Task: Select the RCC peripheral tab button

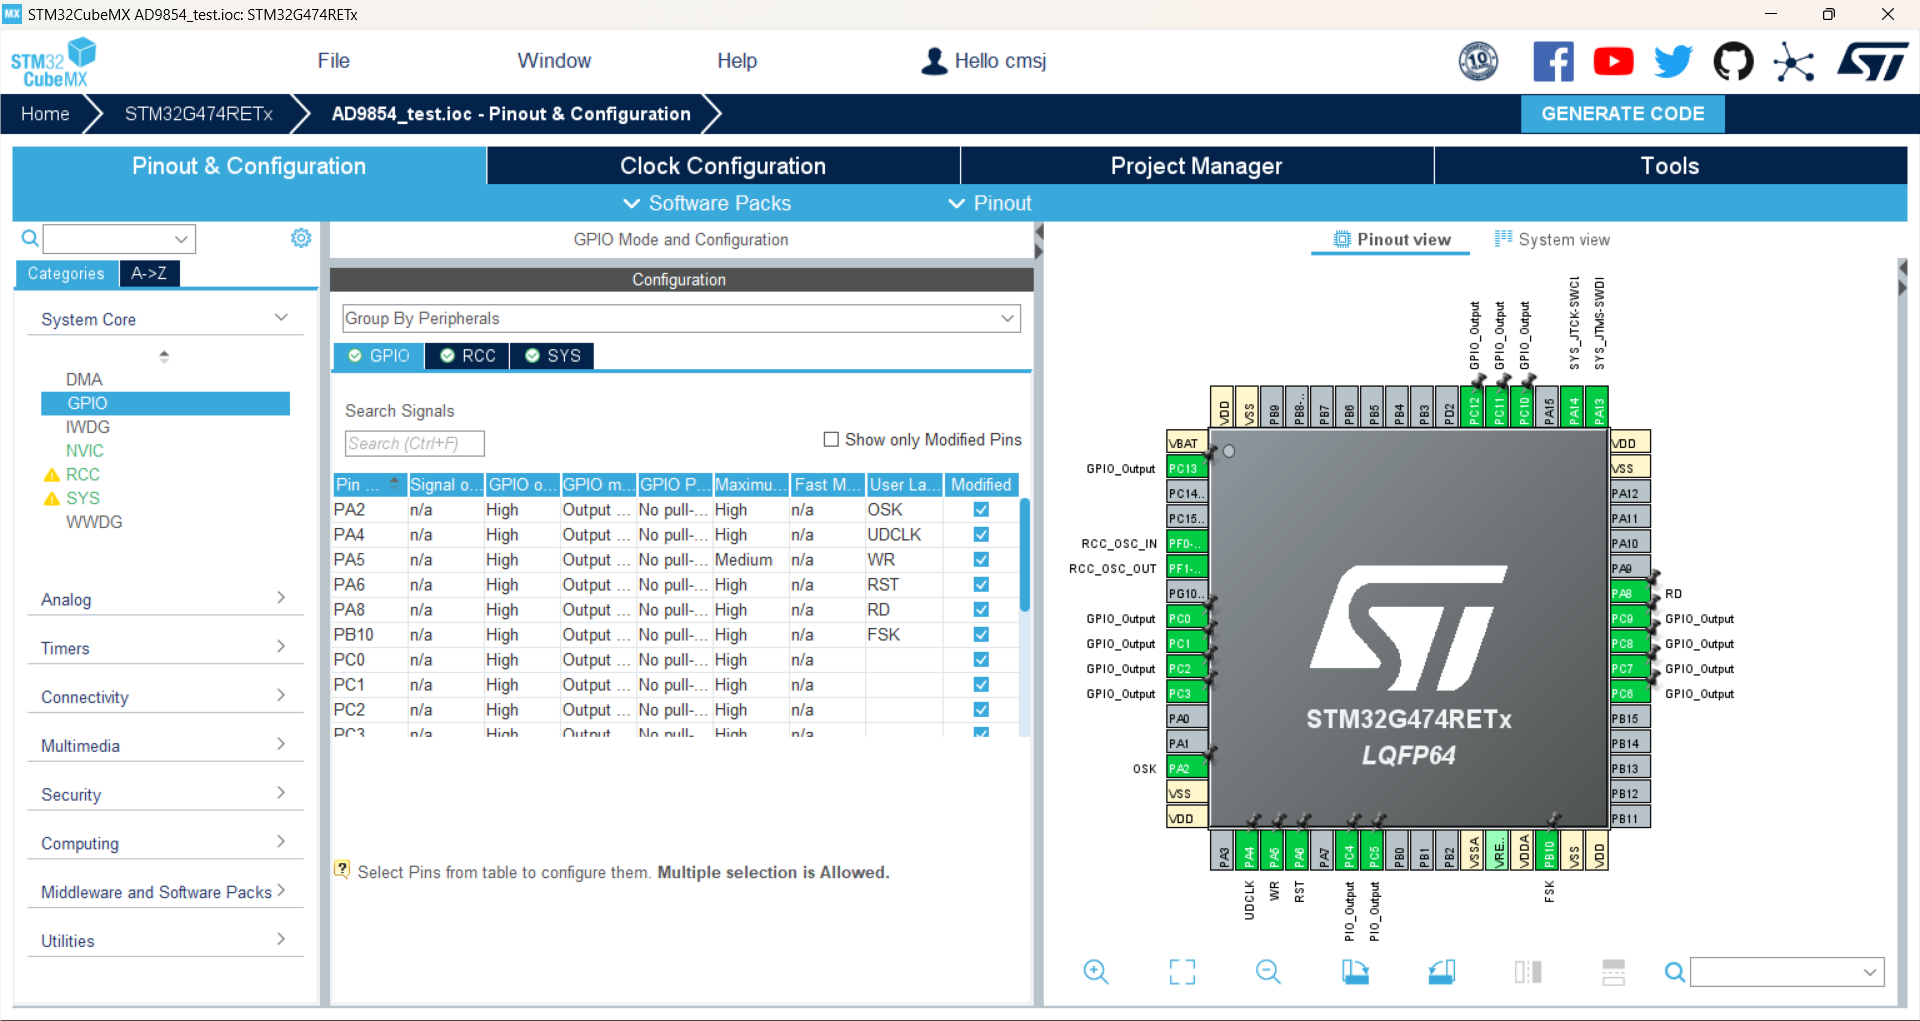Action: pyautogui.click(x=467, y=356)
